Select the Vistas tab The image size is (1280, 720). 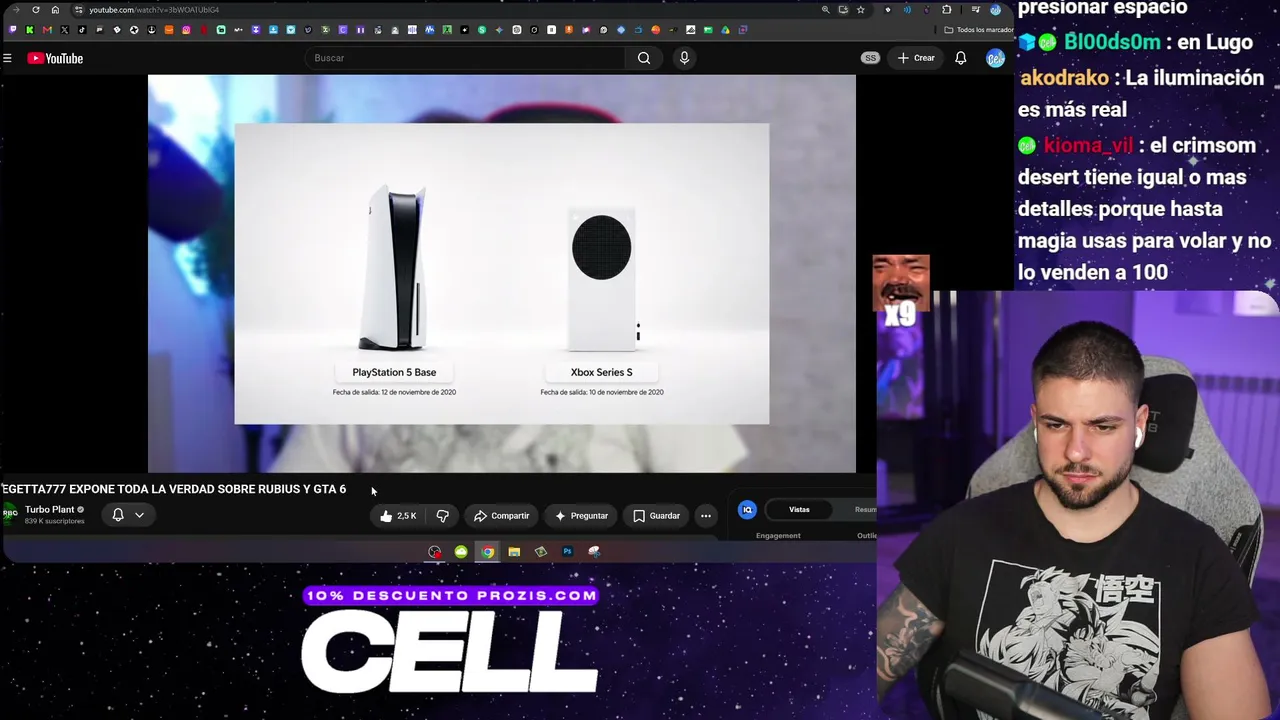[799, 510]
